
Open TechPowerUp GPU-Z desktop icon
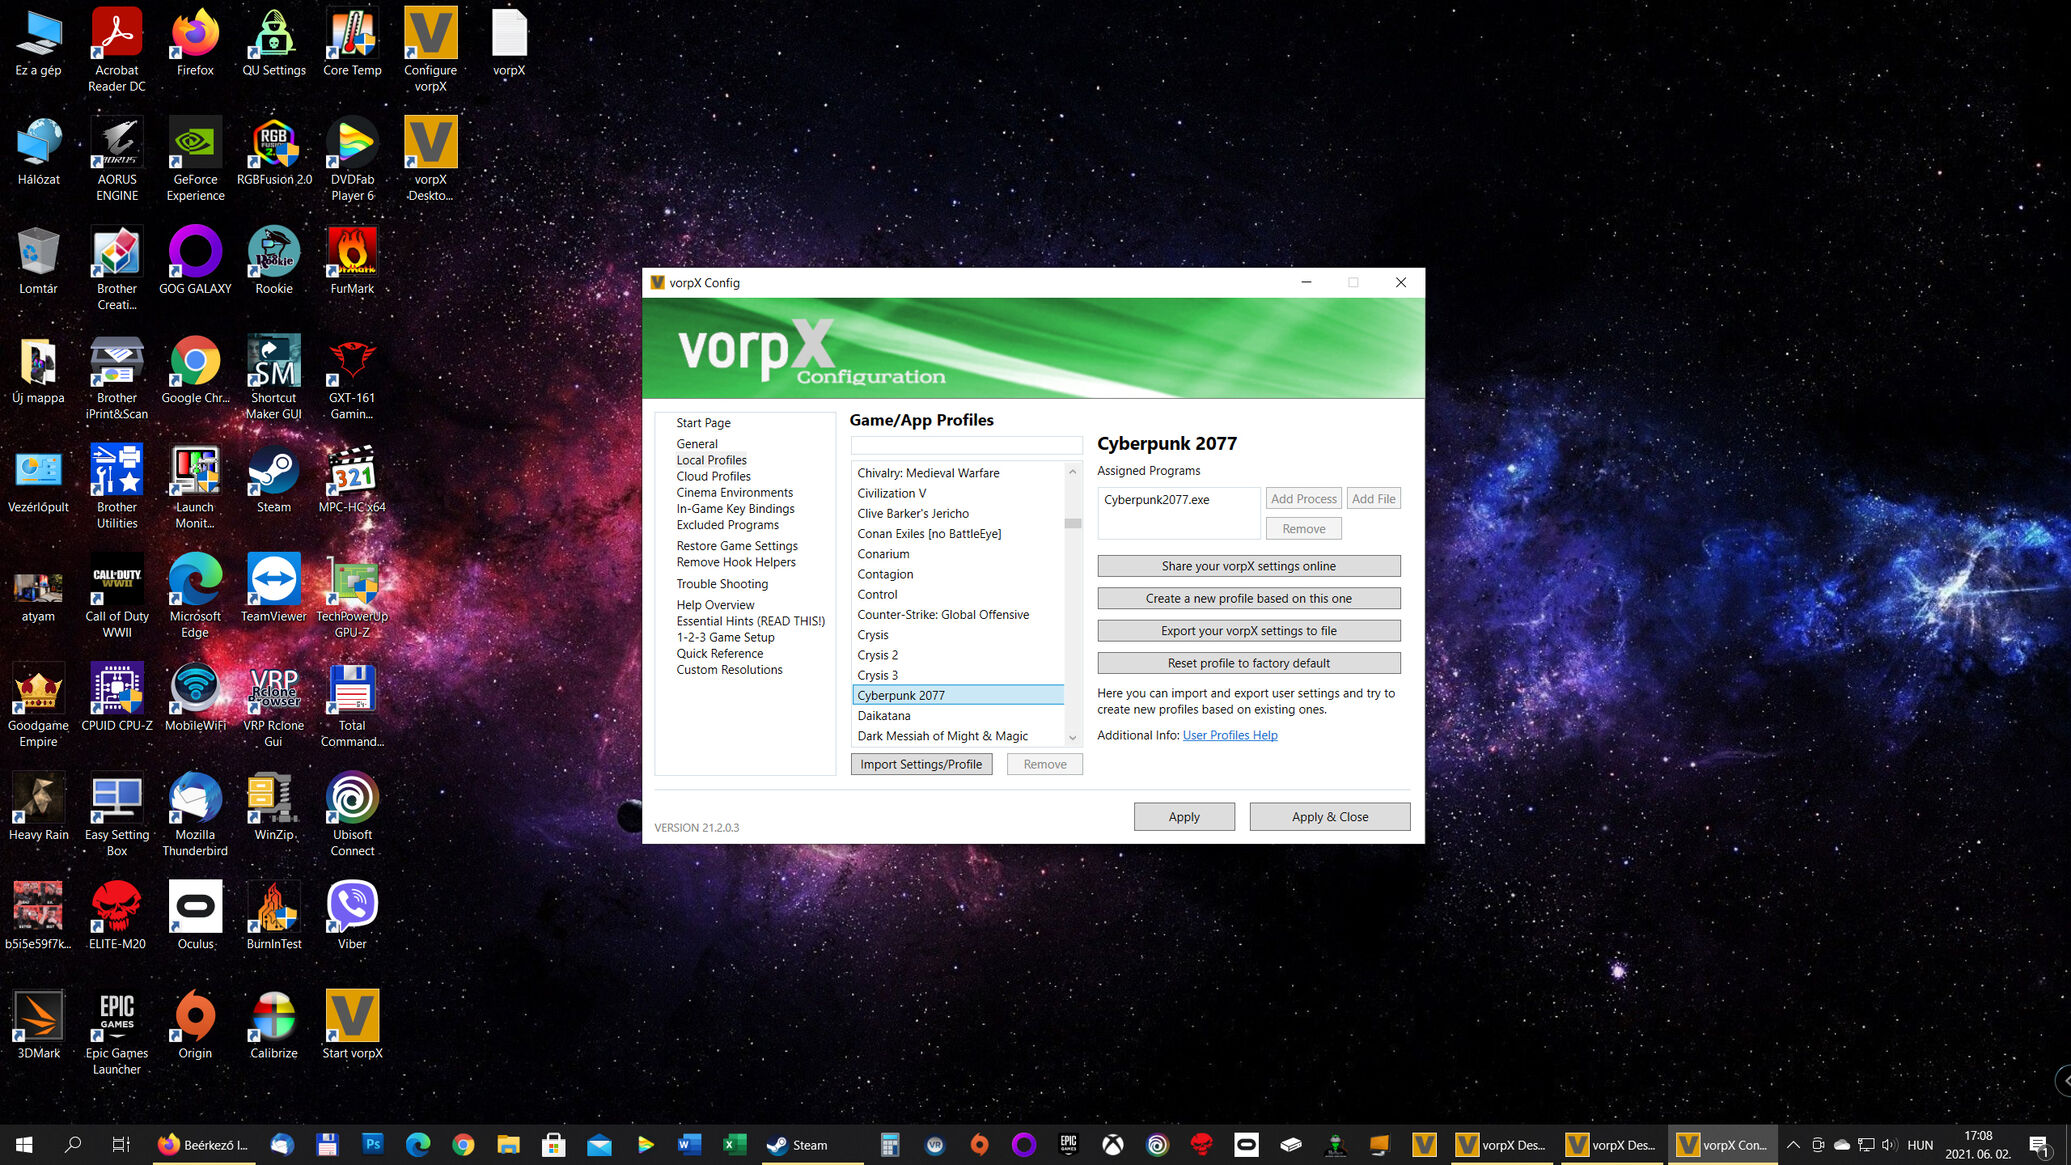point(352,596)
